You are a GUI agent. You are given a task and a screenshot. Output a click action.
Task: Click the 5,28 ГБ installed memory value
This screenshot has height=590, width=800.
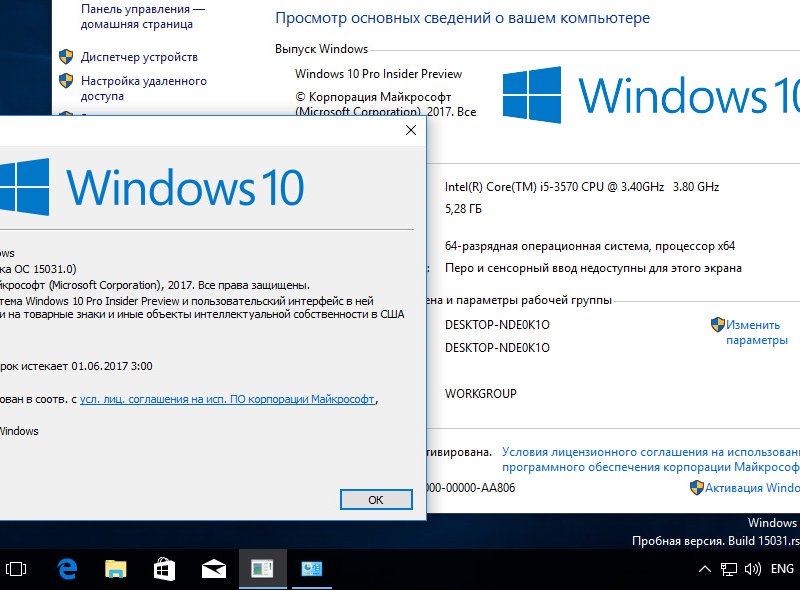pos(463,209)
